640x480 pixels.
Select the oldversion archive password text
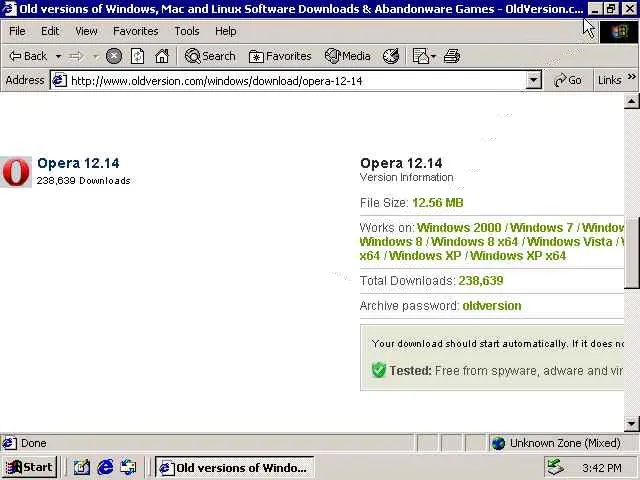coord(492,306)
